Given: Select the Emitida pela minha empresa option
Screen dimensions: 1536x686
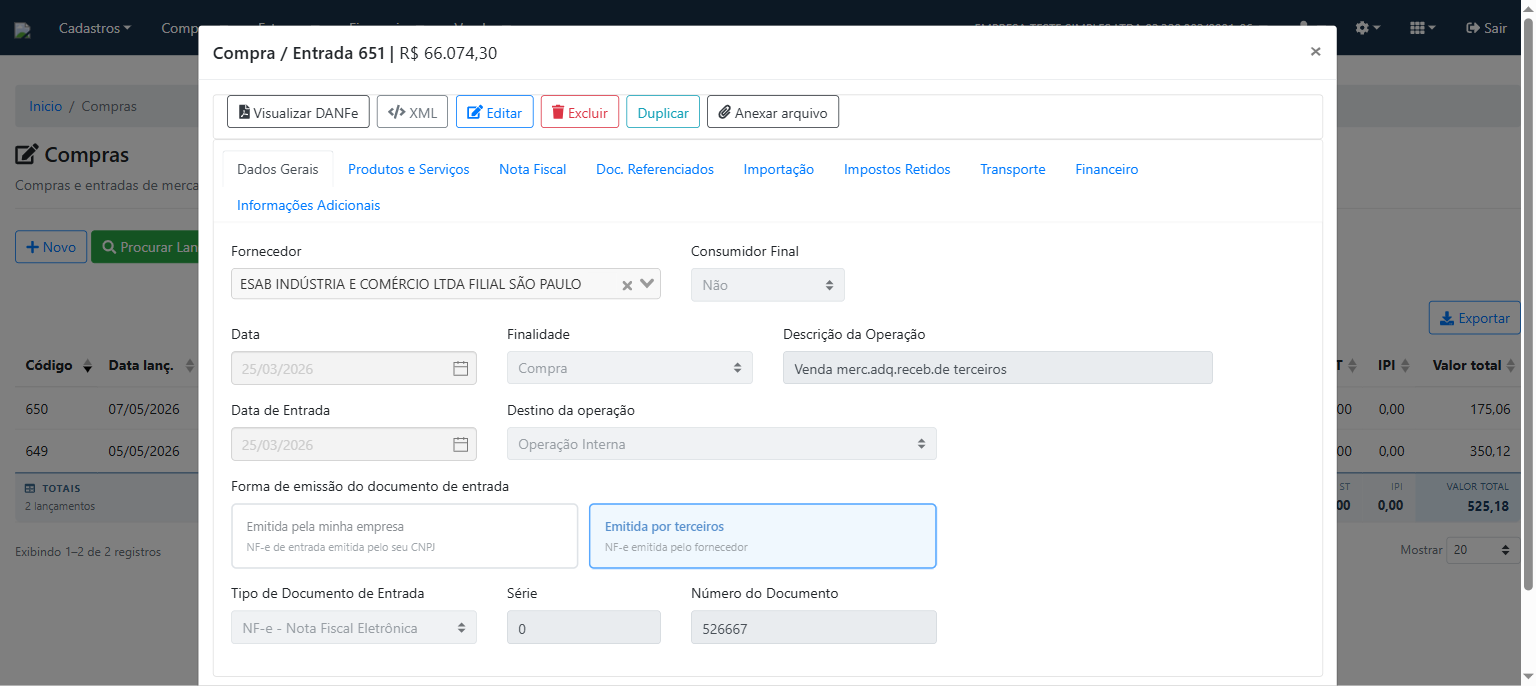Looking at the screenshot, I should 404,536.
